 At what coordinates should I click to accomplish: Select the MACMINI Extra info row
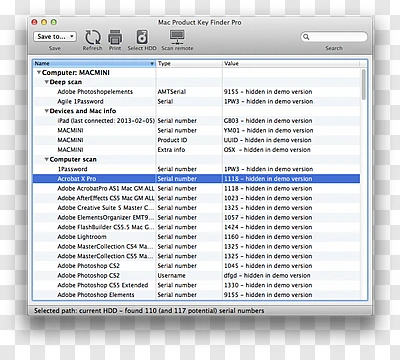coord(196,150)
